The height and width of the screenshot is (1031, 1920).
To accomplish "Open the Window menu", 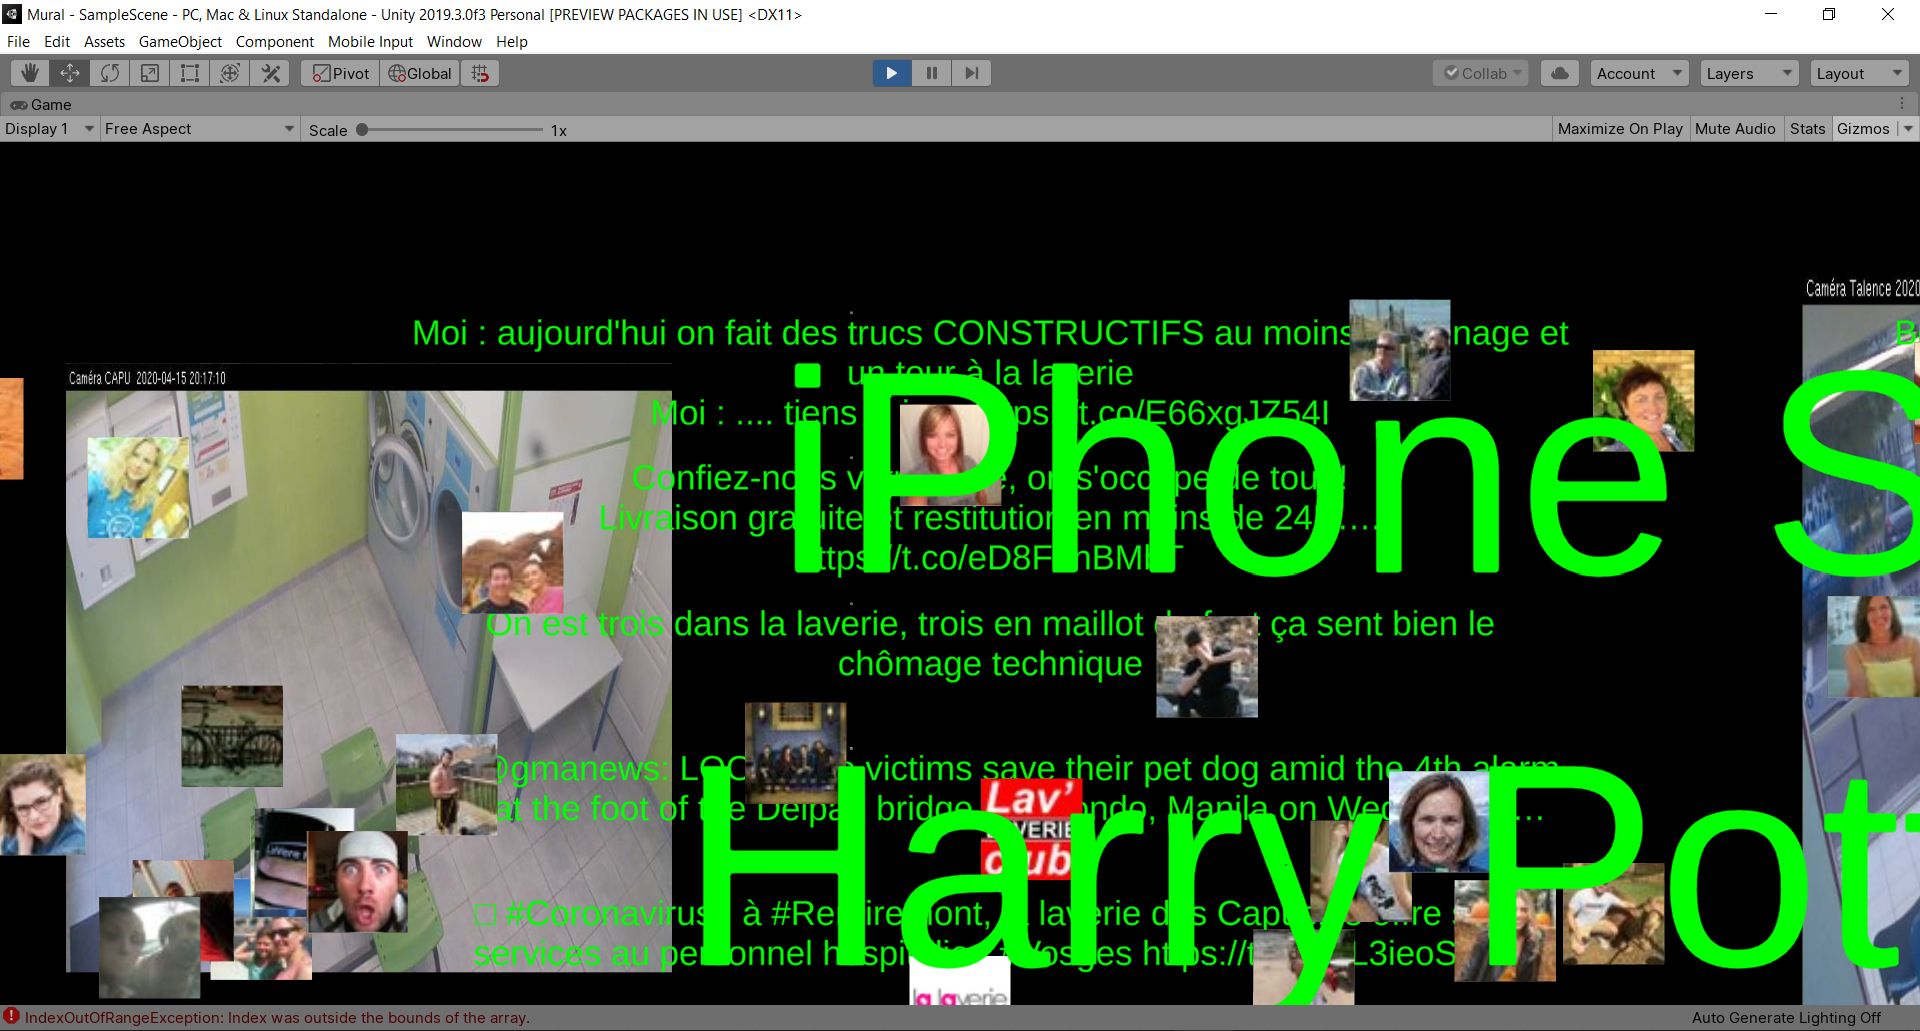I will (454, 42).
